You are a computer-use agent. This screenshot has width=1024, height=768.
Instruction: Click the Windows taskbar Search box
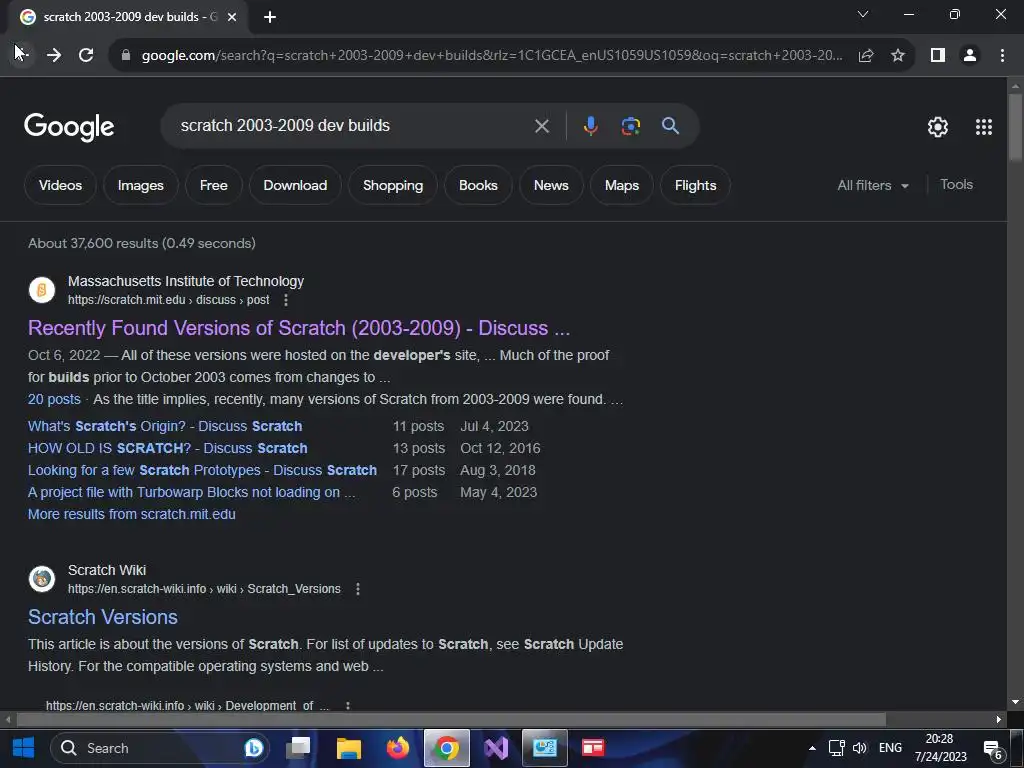(159, 748)
